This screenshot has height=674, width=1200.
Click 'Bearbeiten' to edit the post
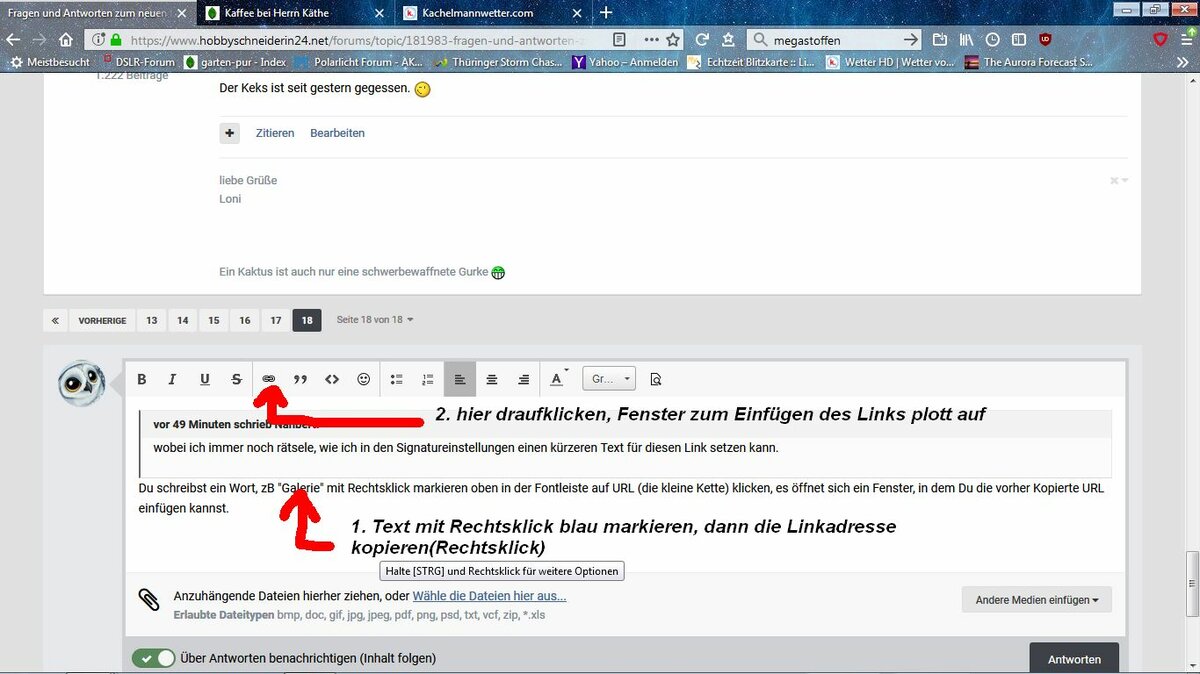tap(337, 133)
